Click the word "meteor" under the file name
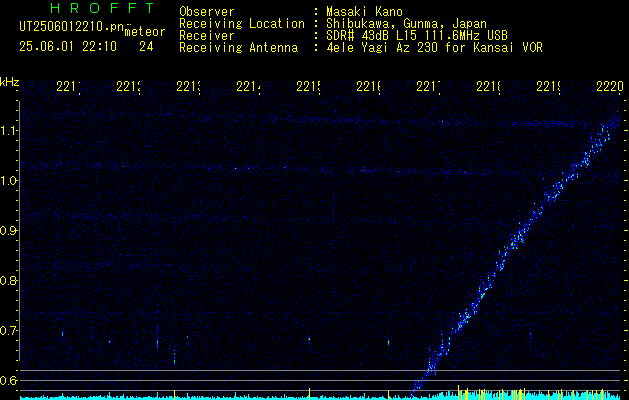This screenshot has height=400, width=629. click(145, 32)
